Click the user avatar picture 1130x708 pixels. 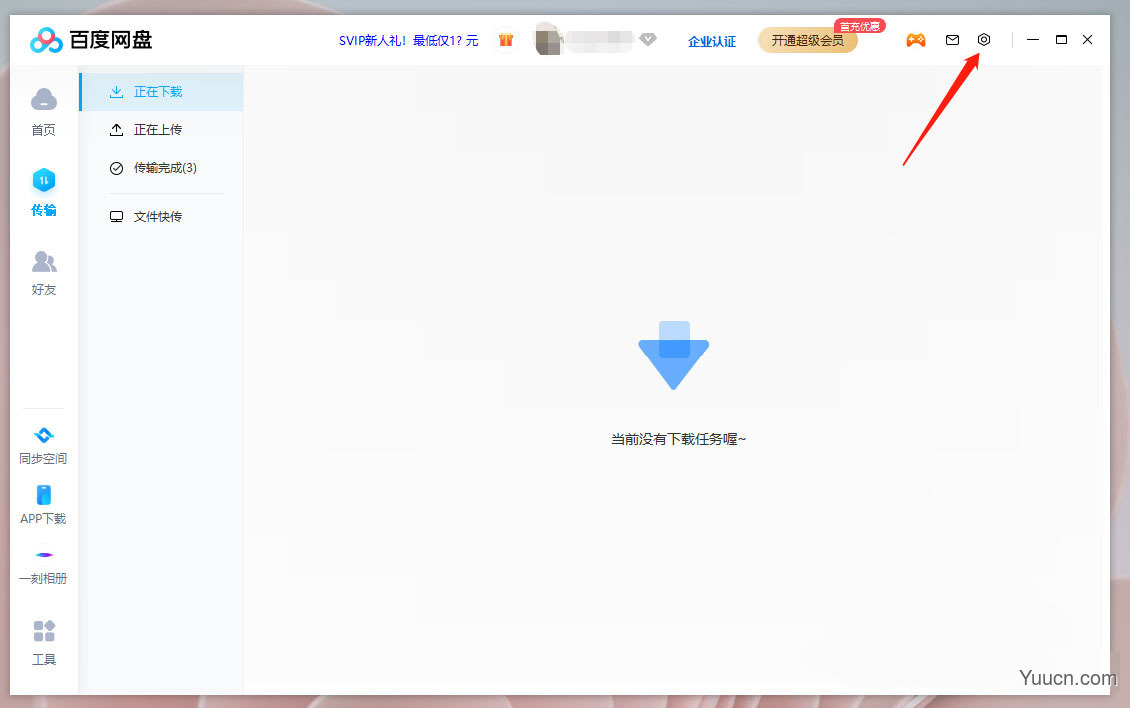(x=548, y=40)
